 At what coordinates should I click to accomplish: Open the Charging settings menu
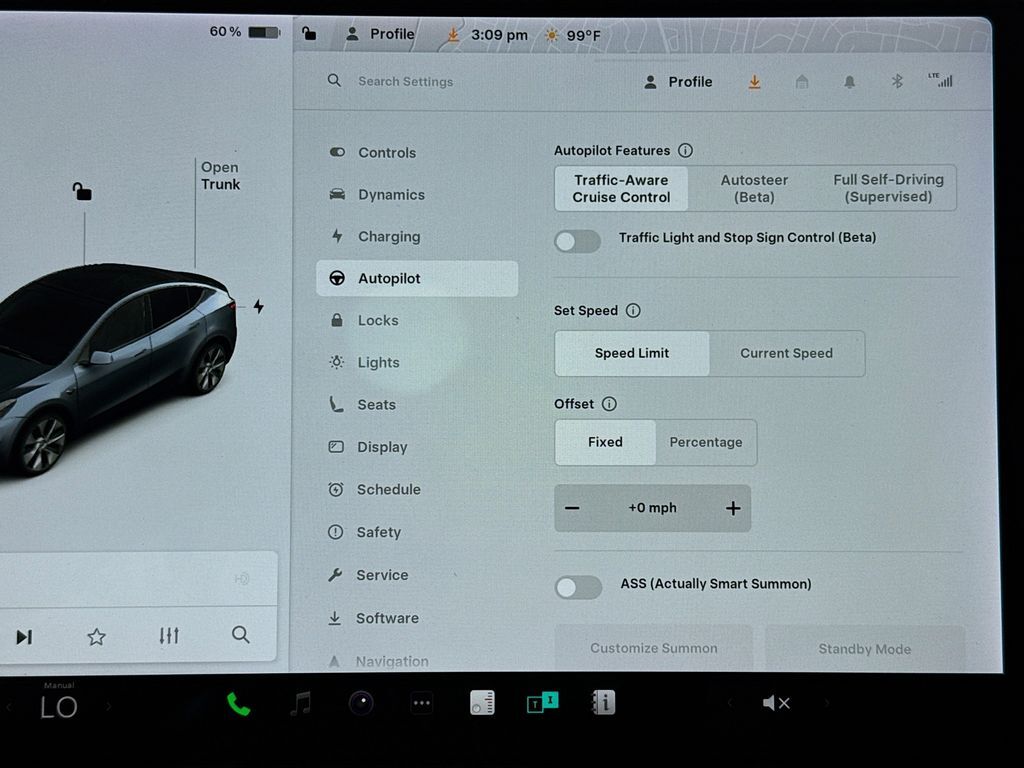[389, 236]
